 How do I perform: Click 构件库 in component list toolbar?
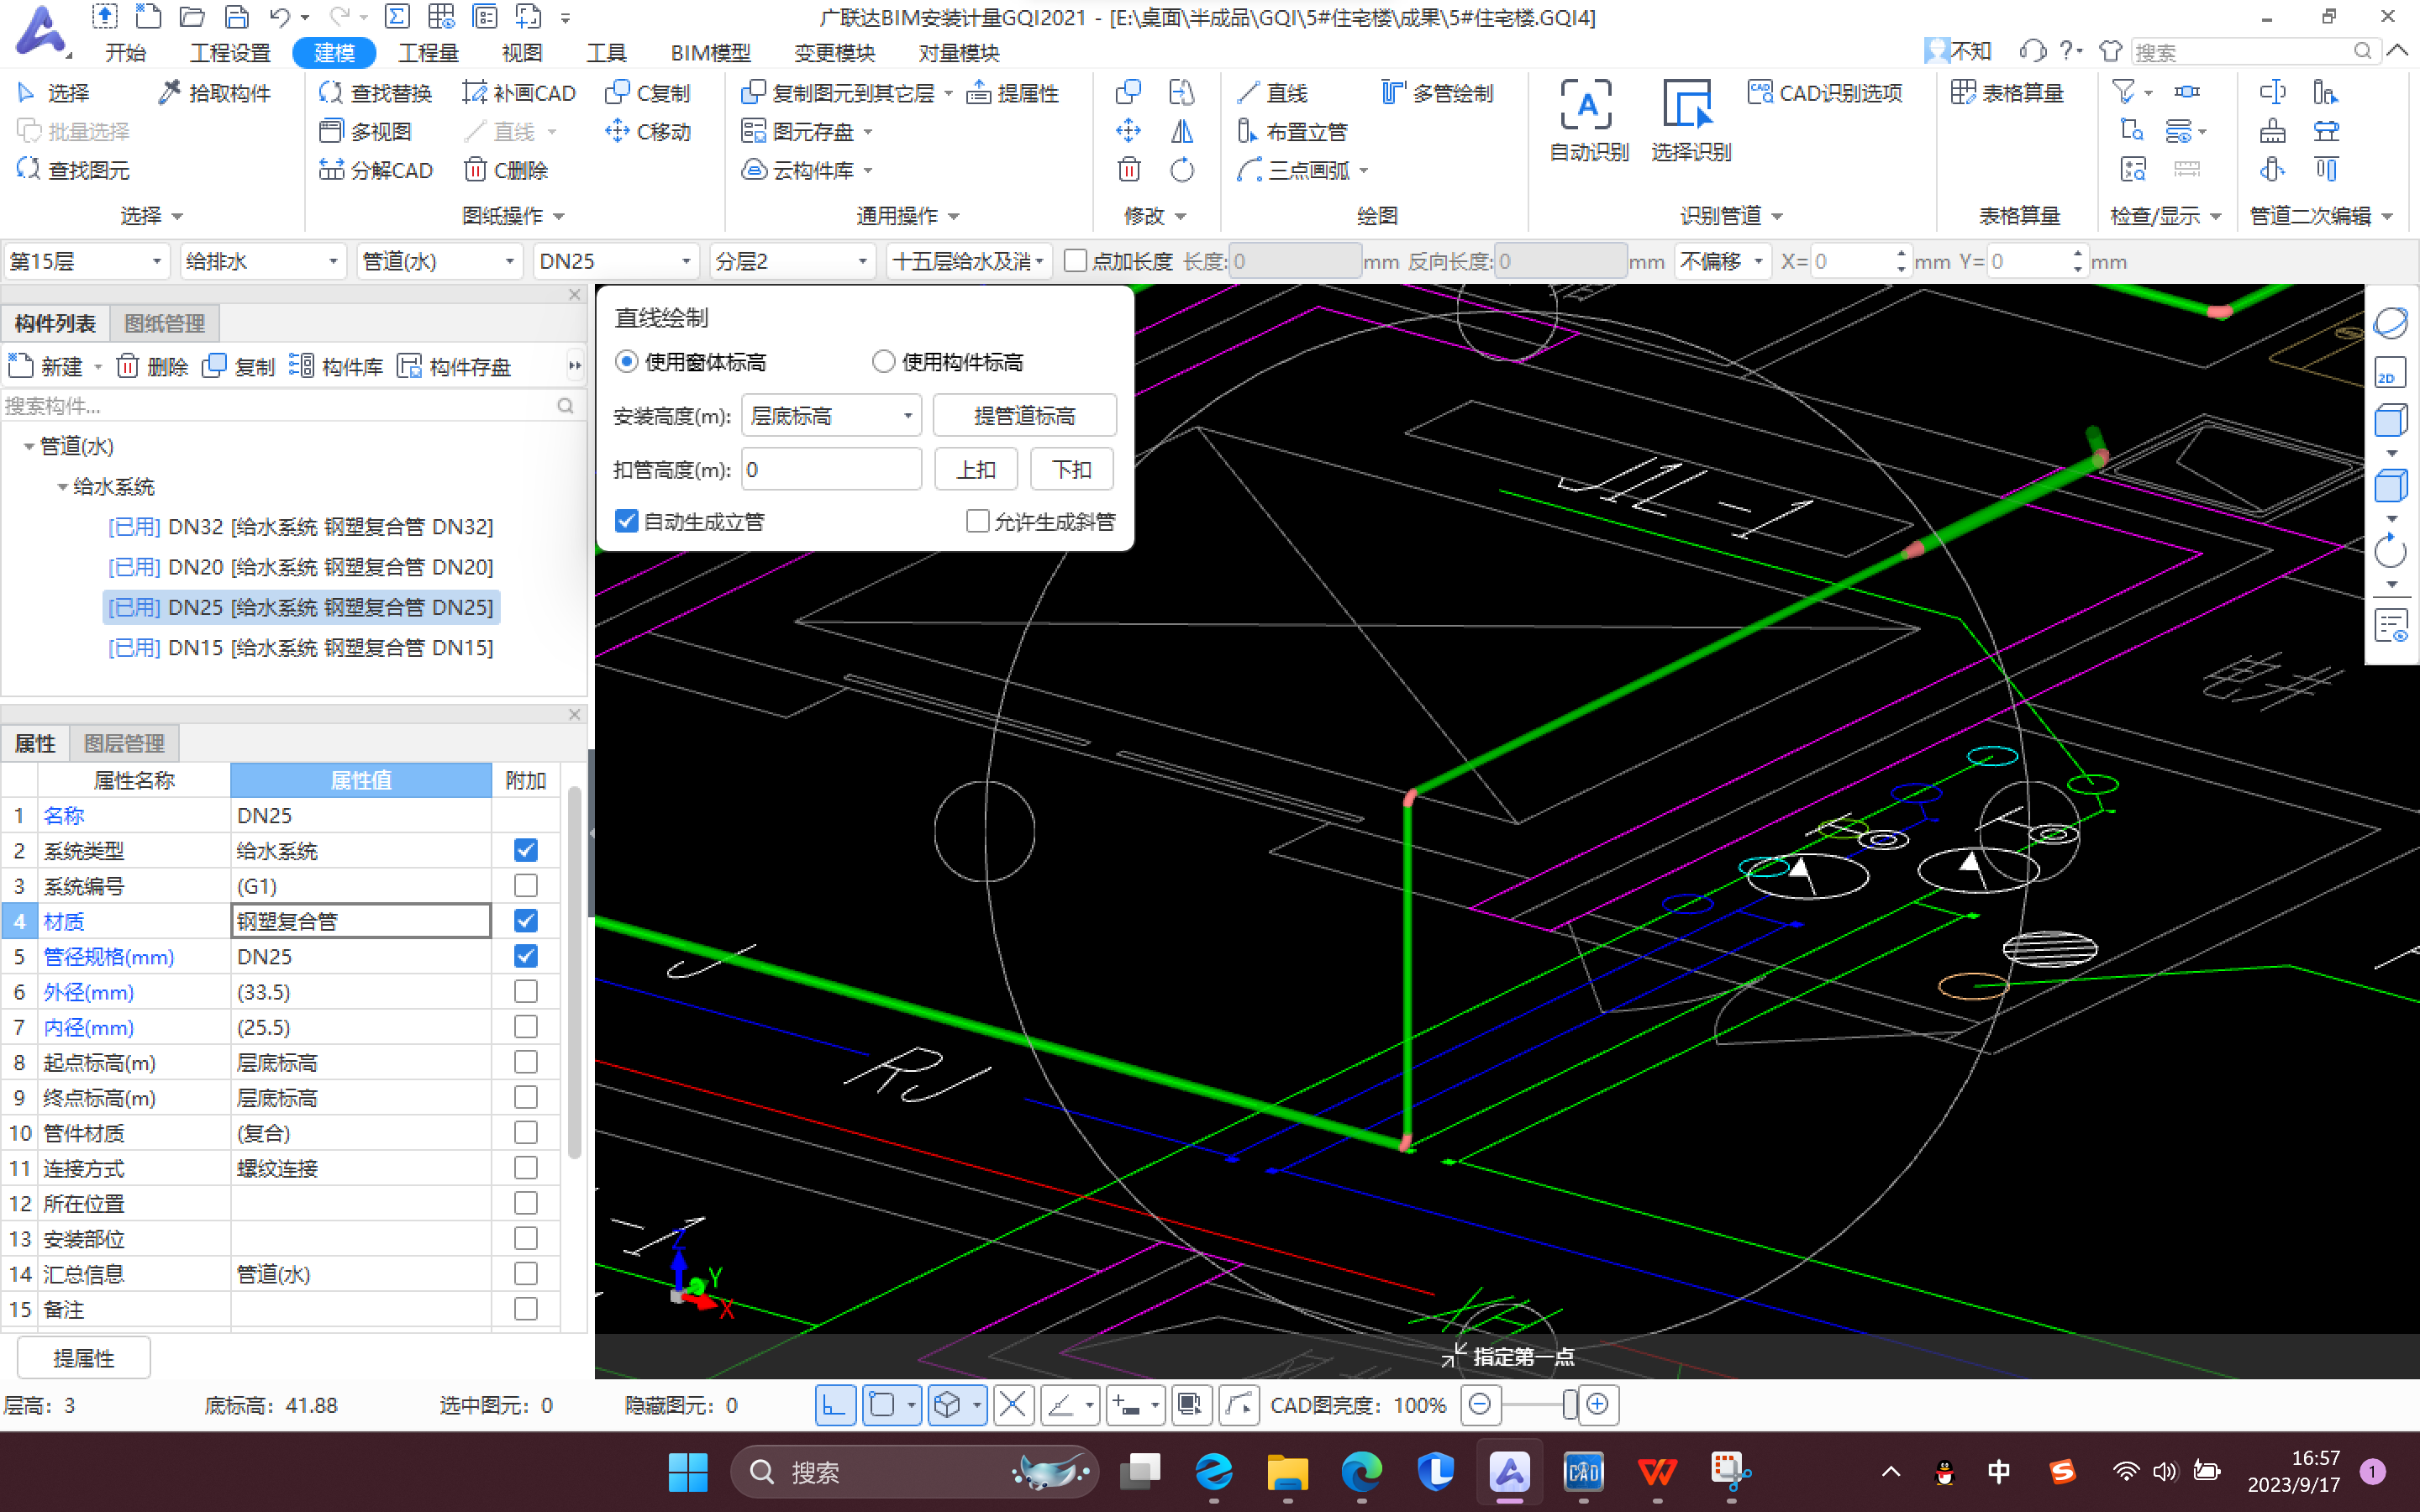(x=336, y=366)
